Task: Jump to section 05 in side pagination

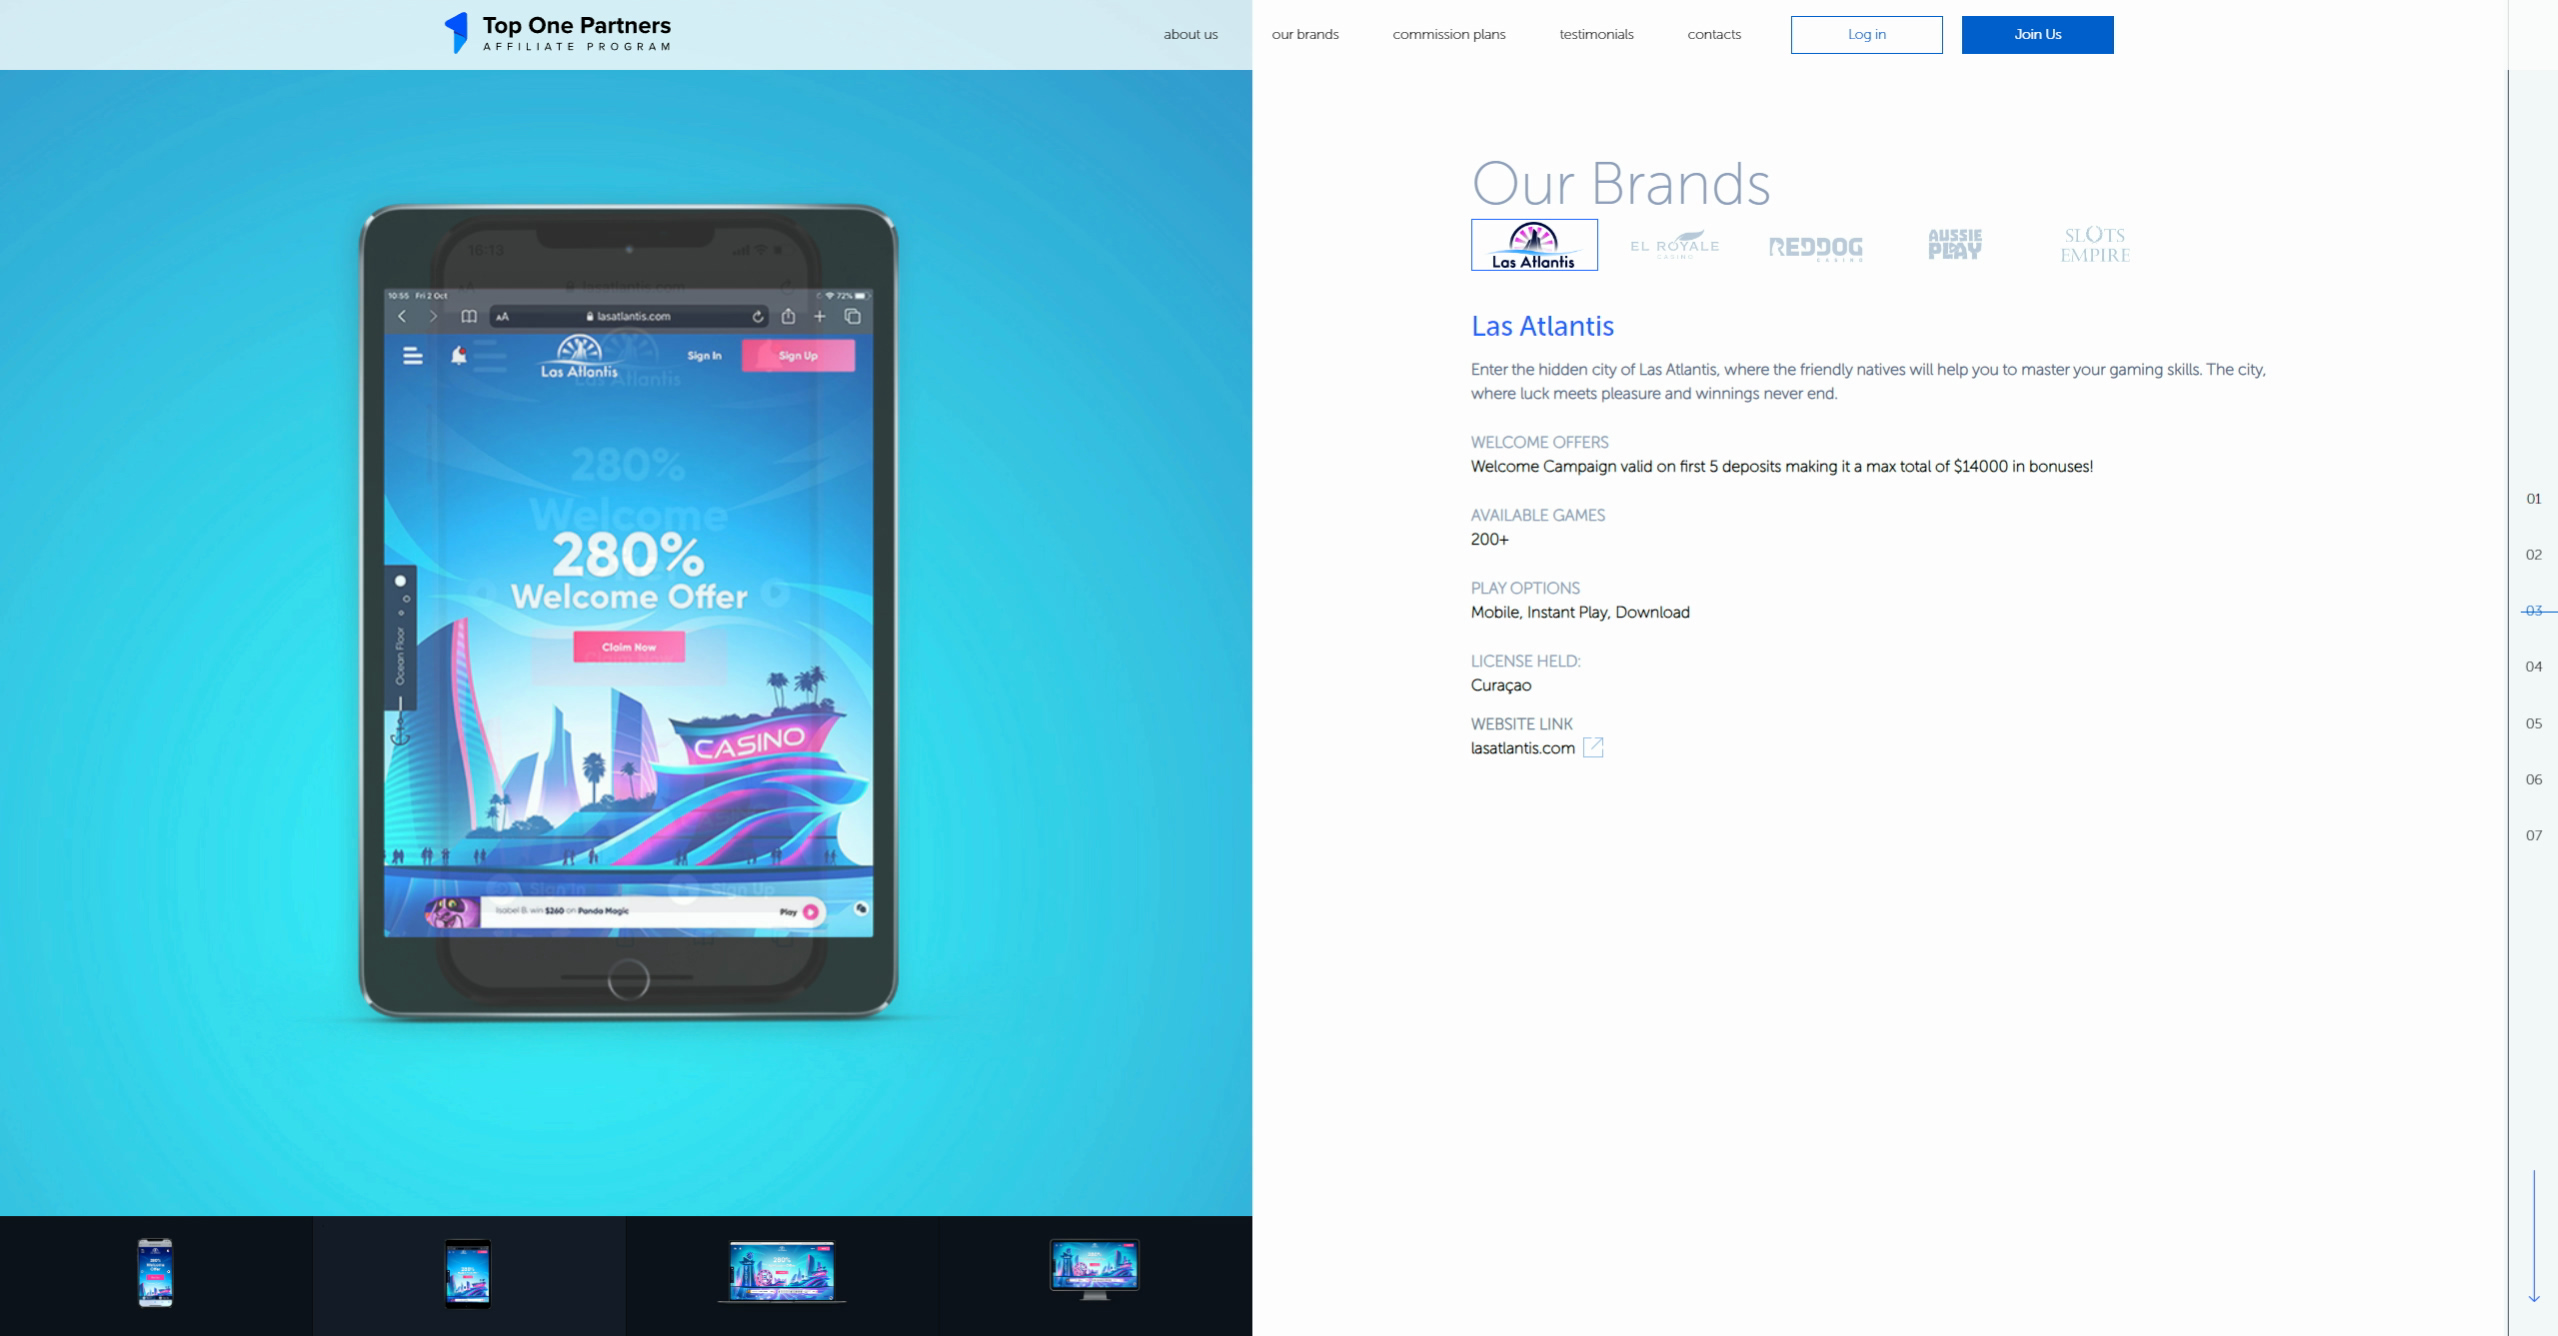Action: point(2533,723)
